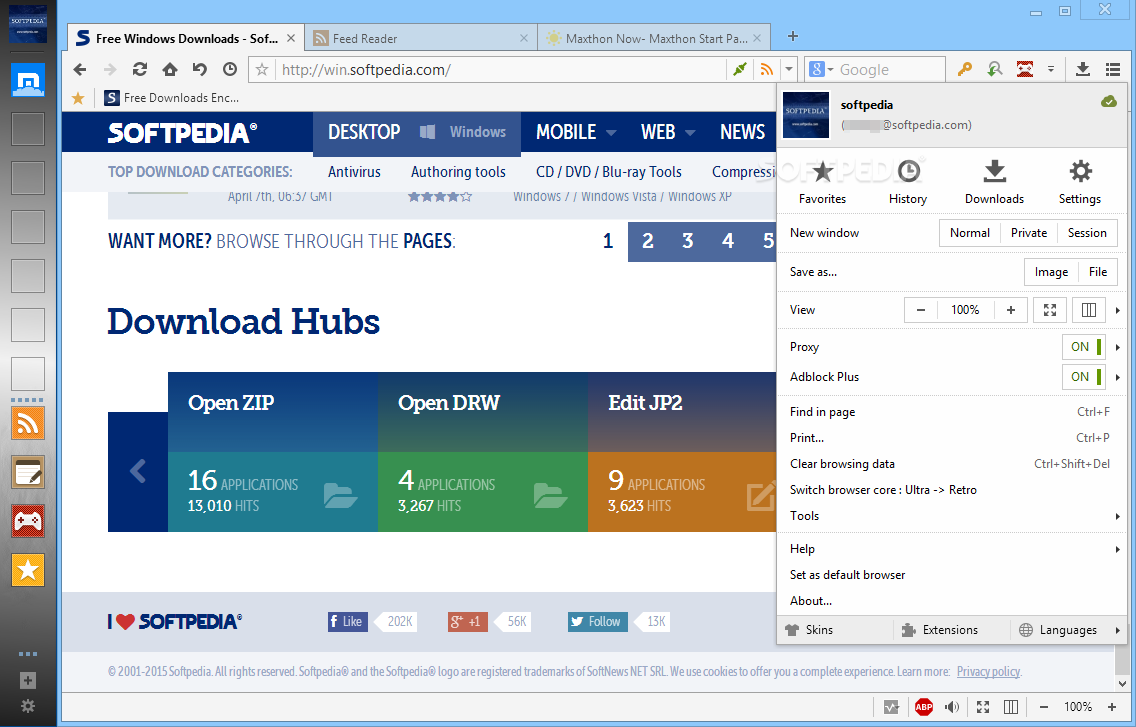
Task: Select Find in page menu item
Action: click(x=952, y=412)
